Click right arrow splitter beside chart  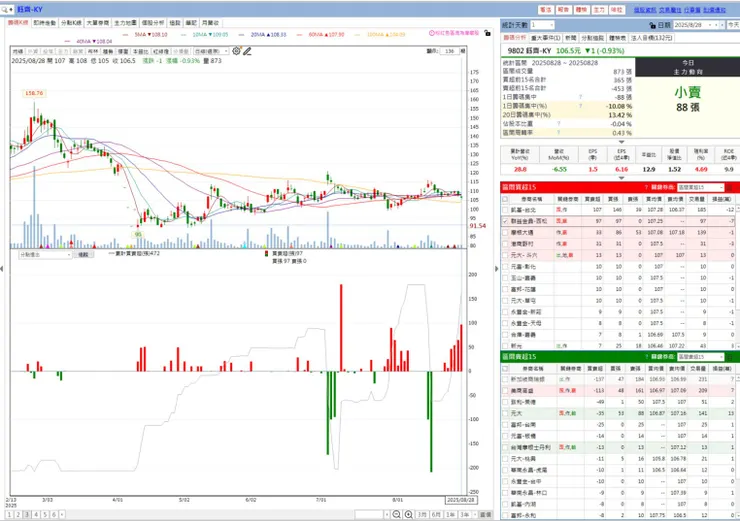tap(496, 269)
